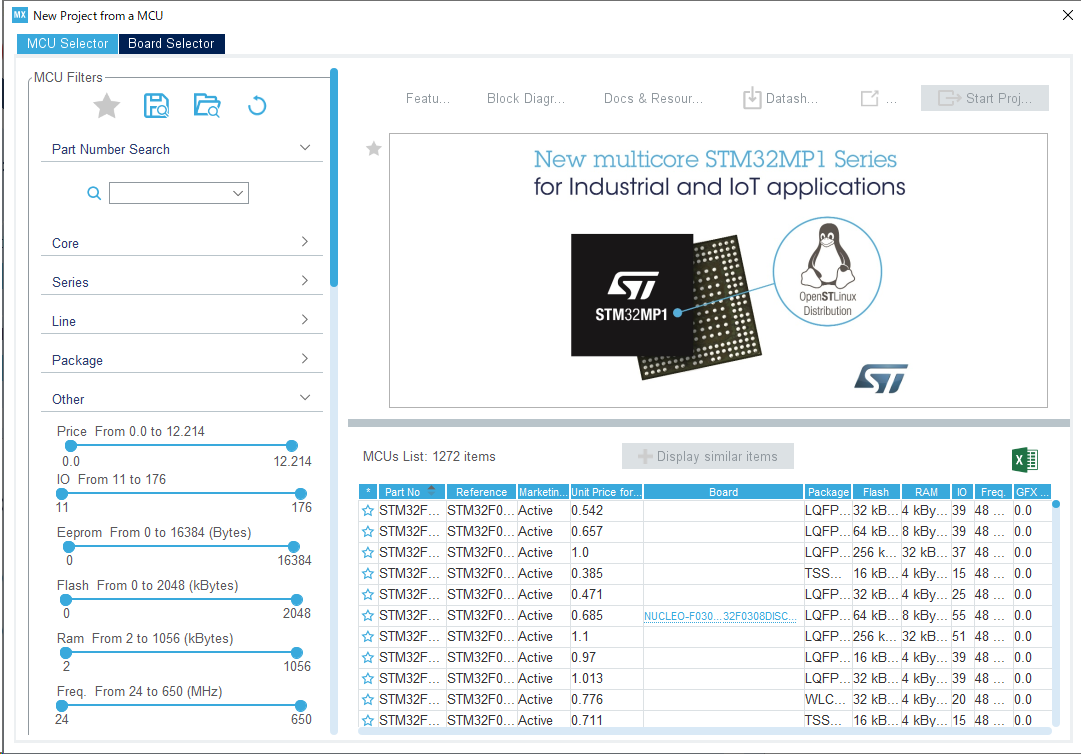
Task: Click the part number search magnifier icon
Action: click(x=94, y=193)
